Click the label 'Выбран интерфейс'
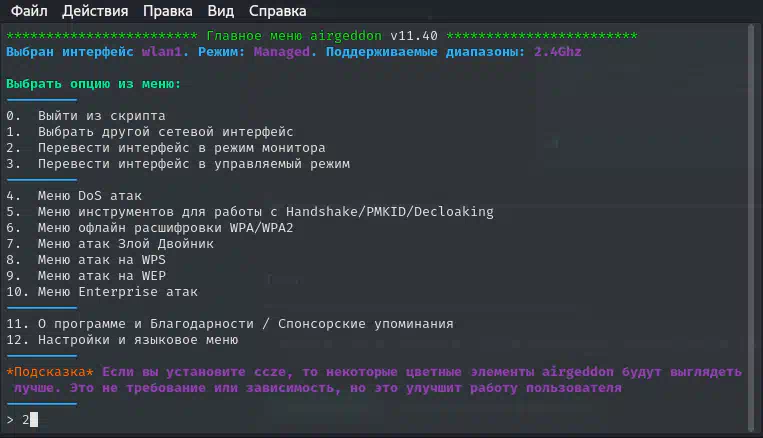 pyautogui.click(x=70, y=52)
